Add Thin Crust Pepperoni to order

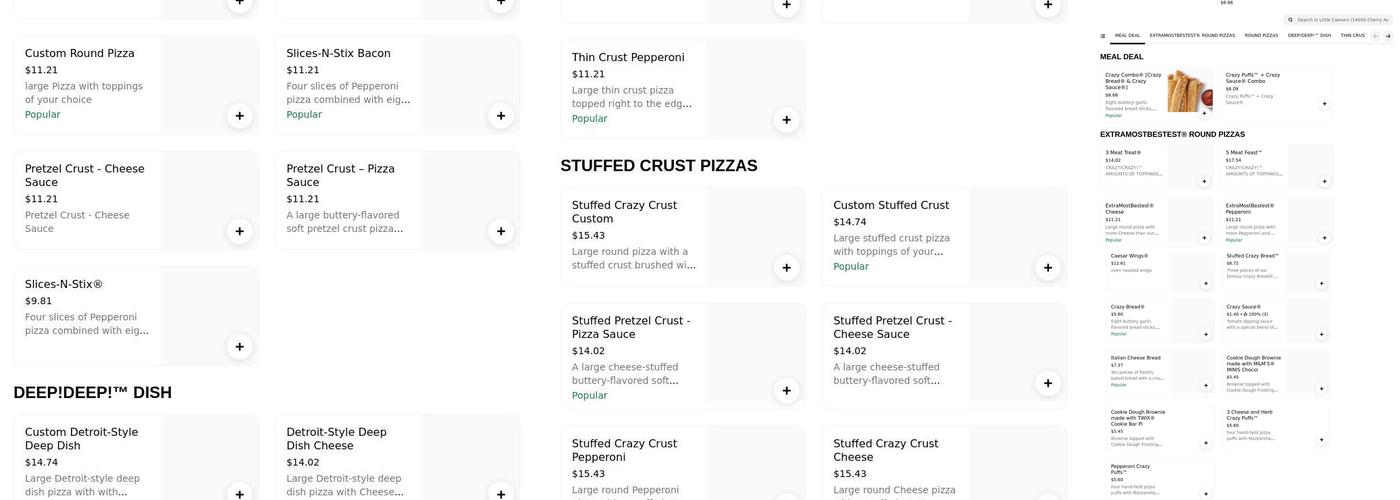(786, 120)
